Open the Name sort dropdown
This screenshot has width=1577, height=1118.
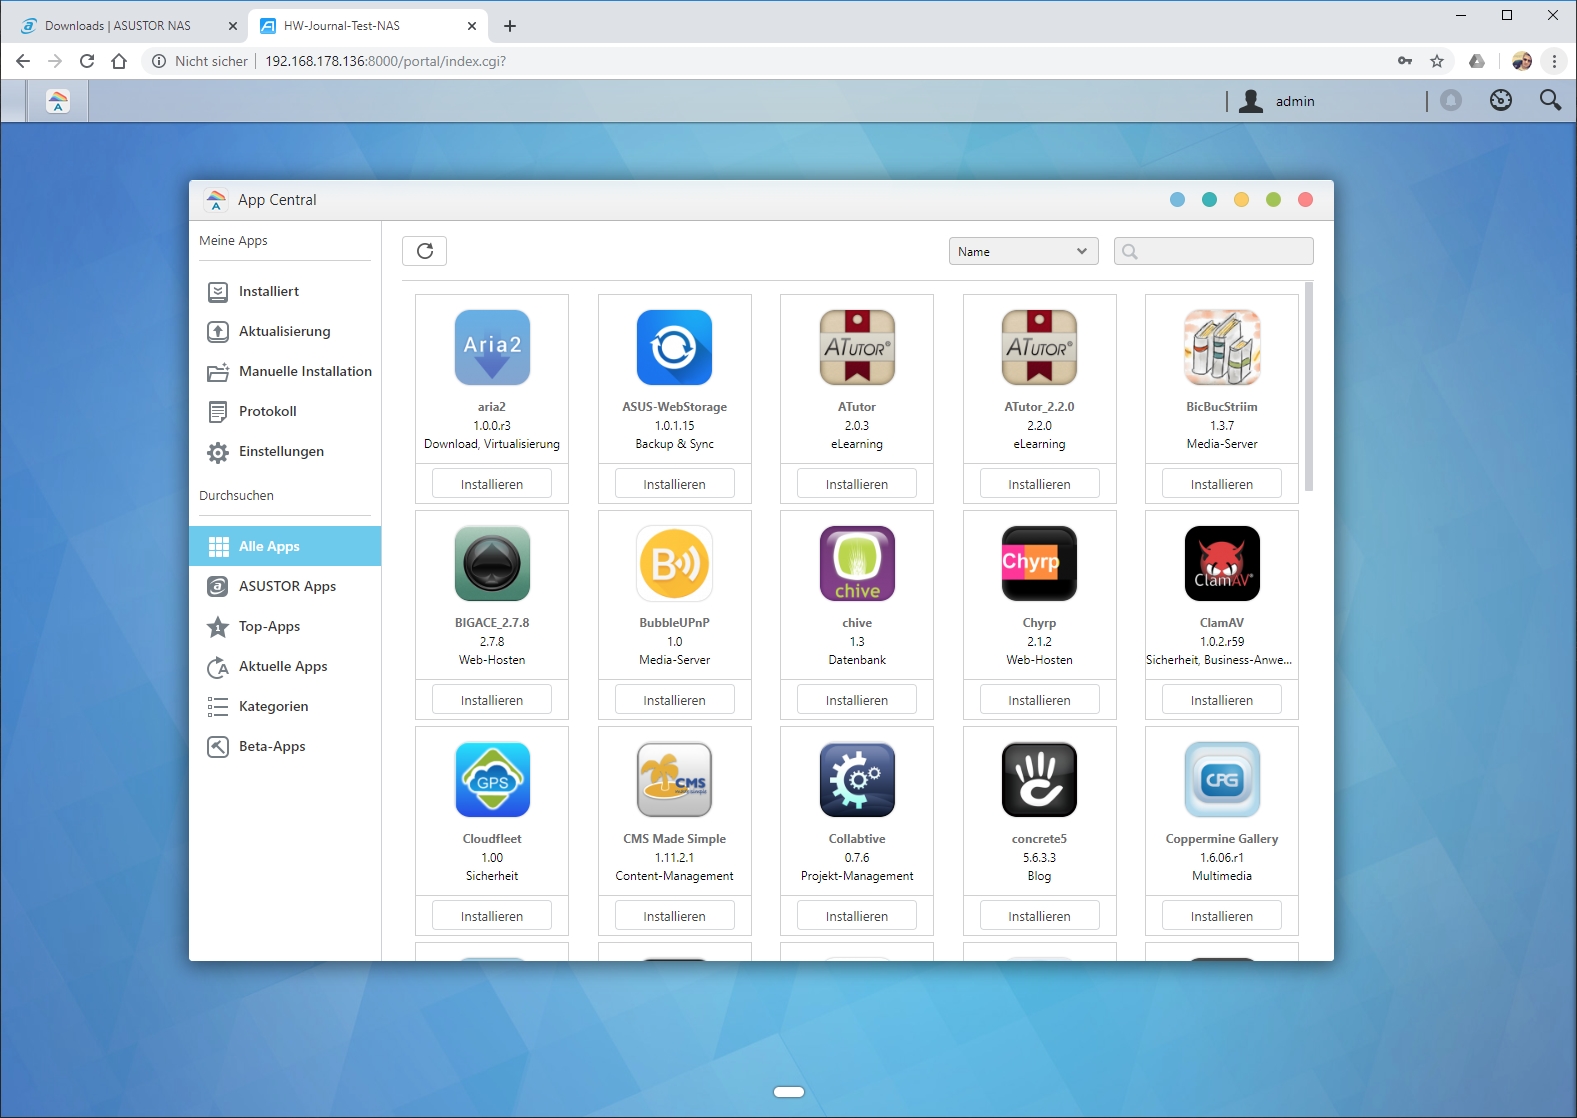coord(1023,251)
